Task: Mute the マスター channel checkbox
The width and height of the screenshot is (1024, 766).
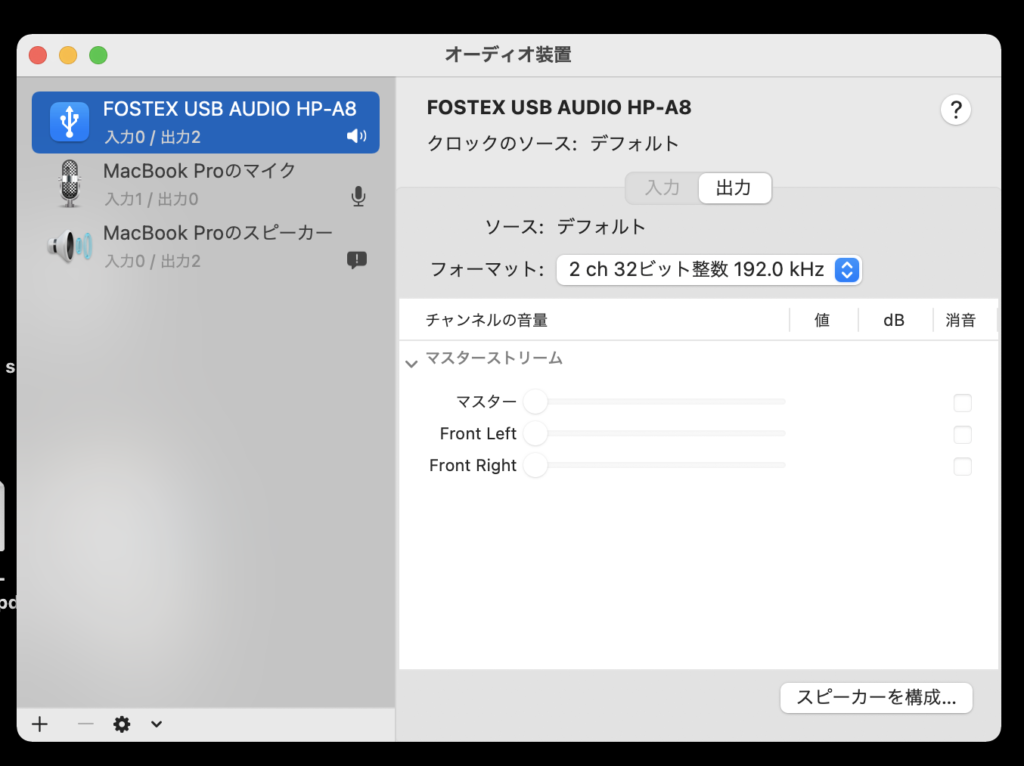Action: point(962,403)
